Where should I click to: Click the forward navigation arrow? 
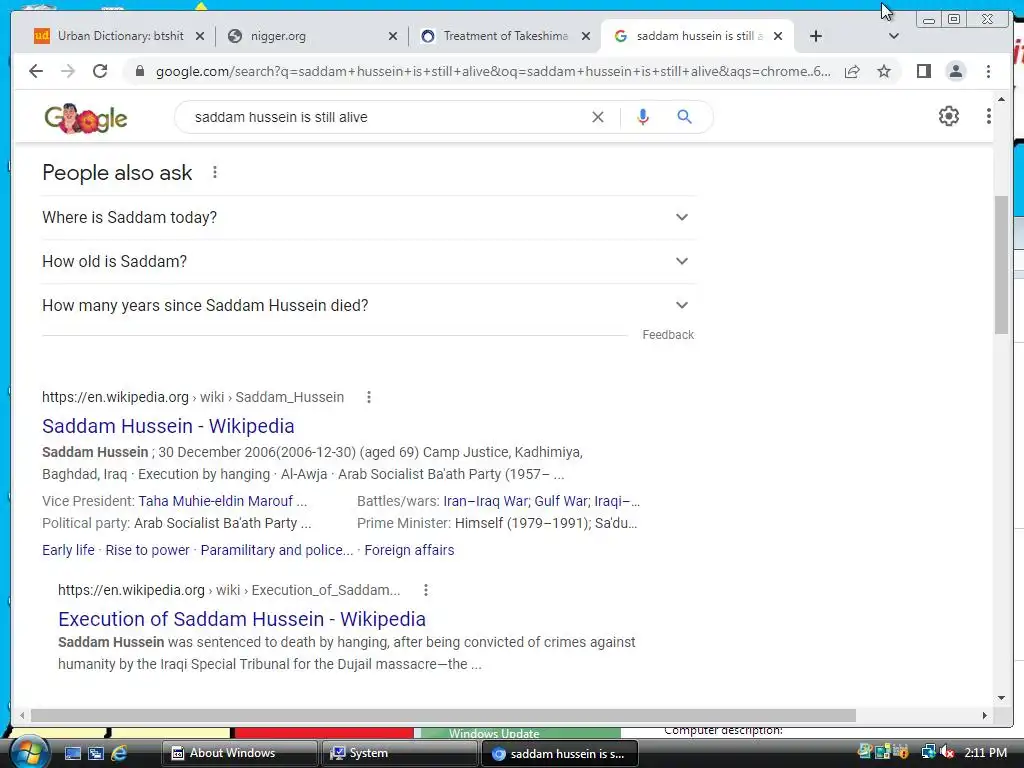68,71
